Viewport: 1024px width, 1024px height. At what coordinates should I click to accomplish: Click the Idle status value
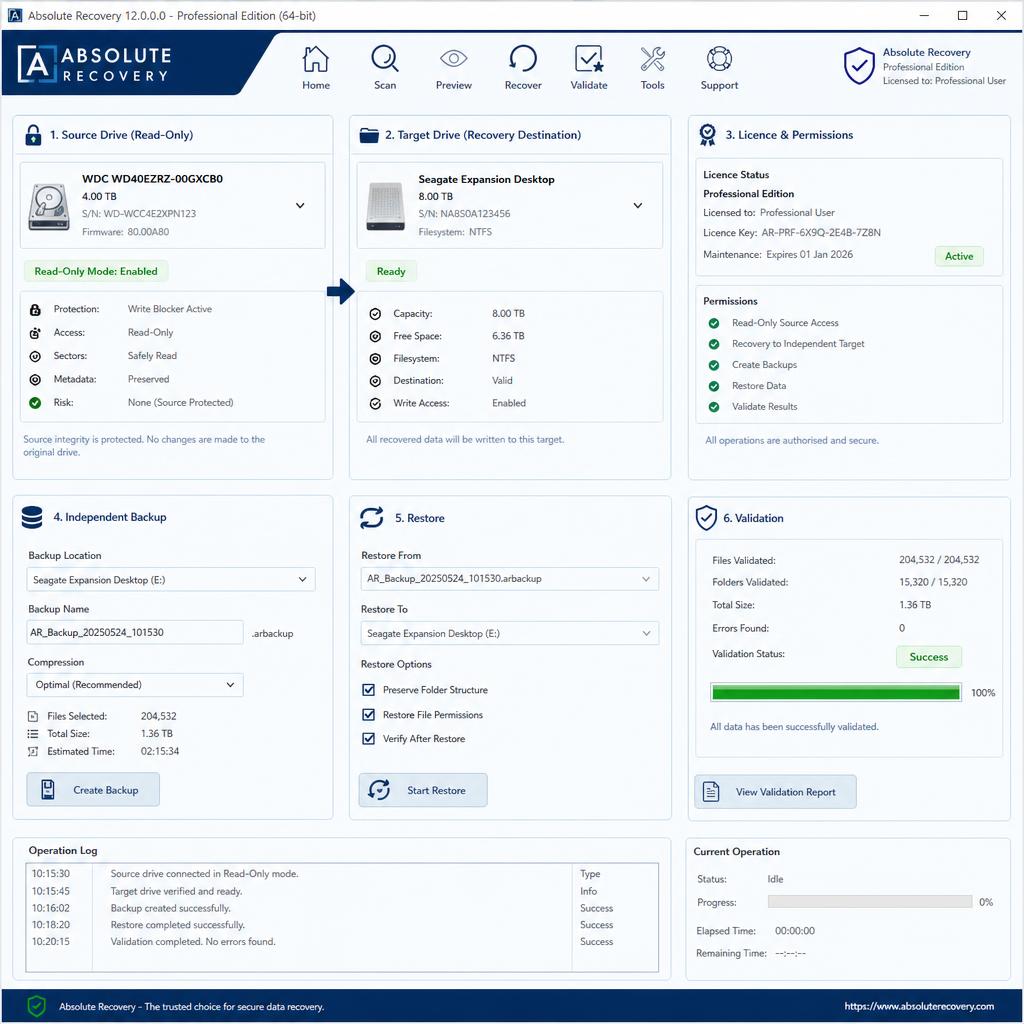(775, 879)
